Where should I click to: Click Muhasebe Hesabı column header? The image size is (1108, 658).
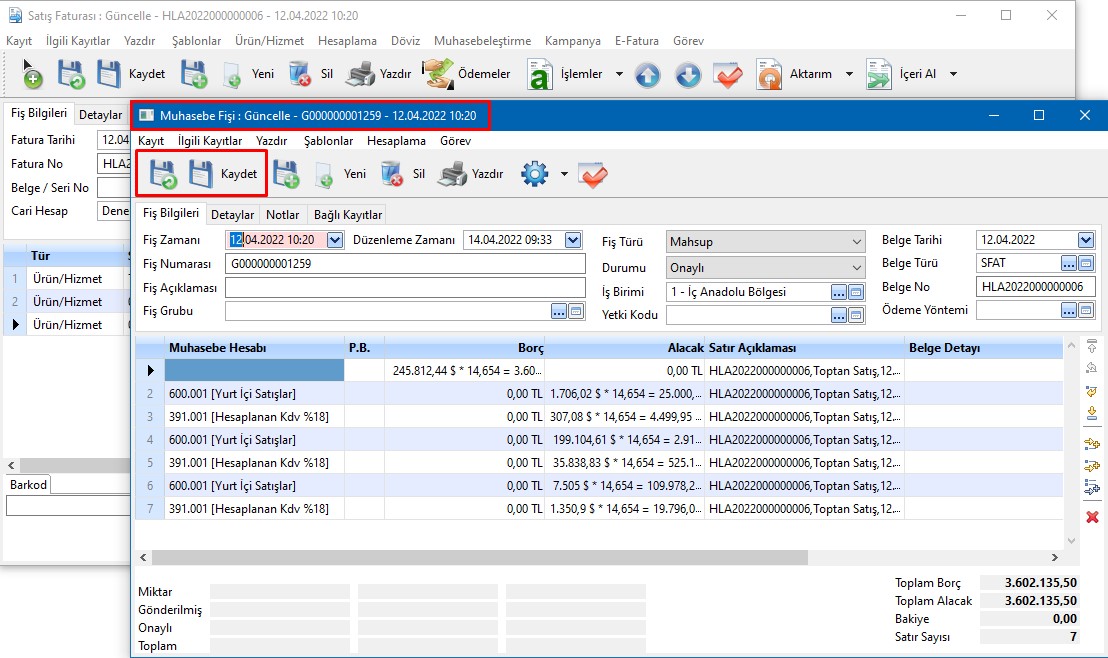click(x=254, y=348)
